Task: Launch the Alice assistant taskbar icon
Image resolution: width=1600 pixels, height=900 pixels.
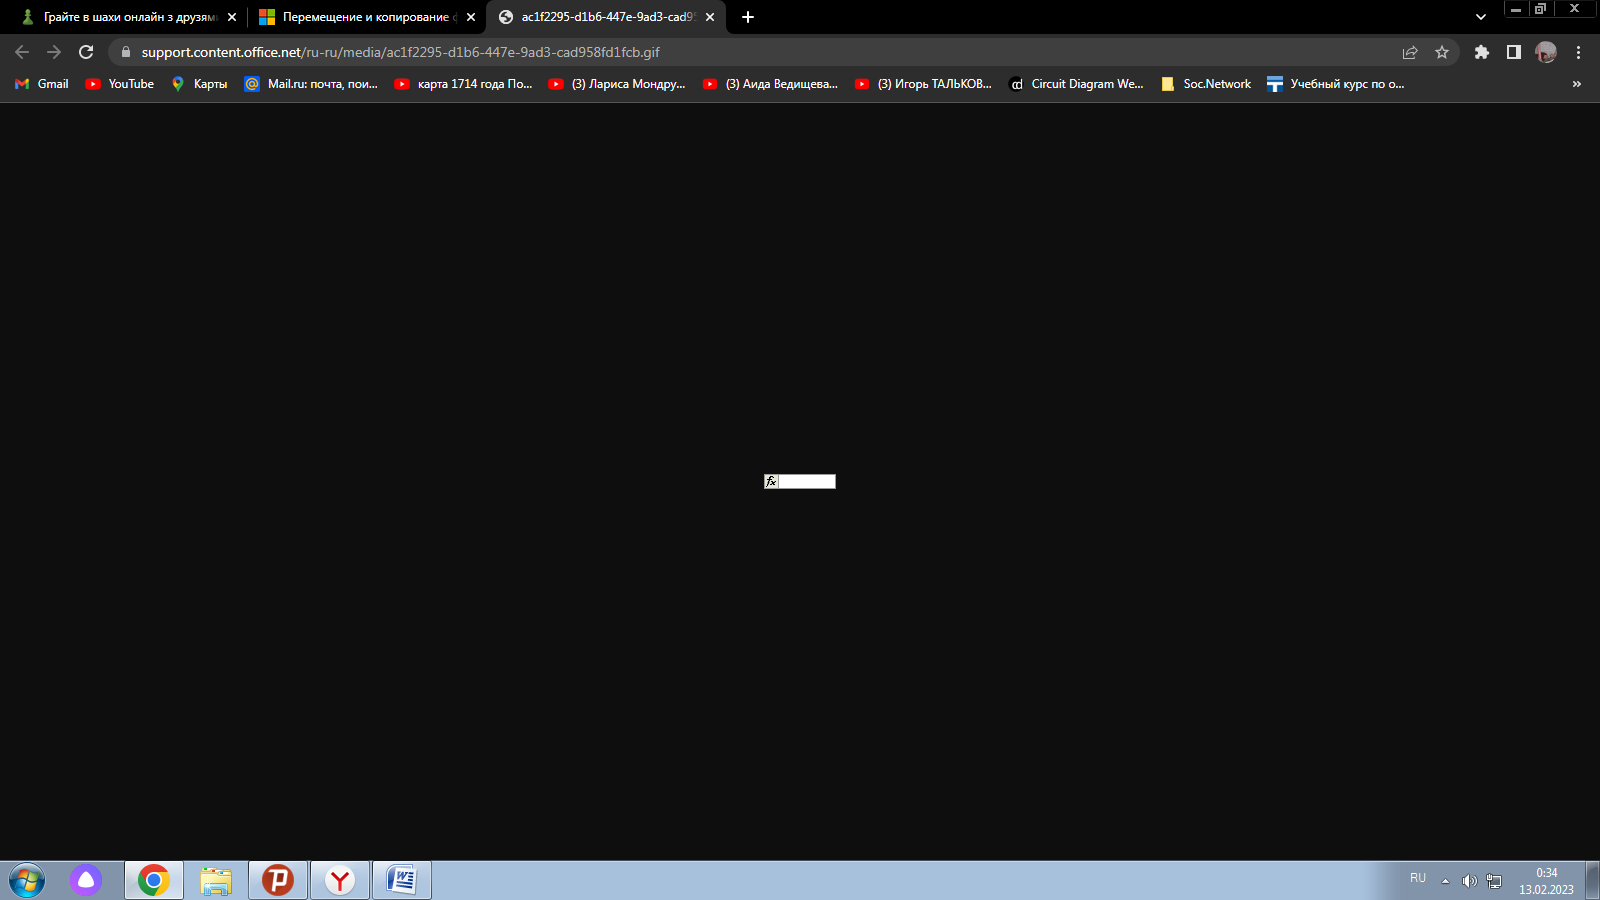Action: (x=86, y=880)
